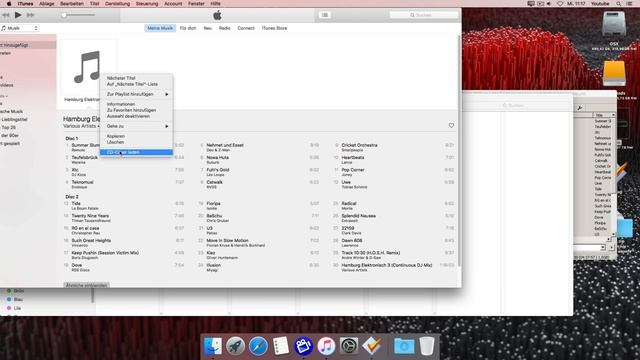Open the Connect tab
Image resolution: width=640 pixels, height=360 pixels.
[246, 28]
